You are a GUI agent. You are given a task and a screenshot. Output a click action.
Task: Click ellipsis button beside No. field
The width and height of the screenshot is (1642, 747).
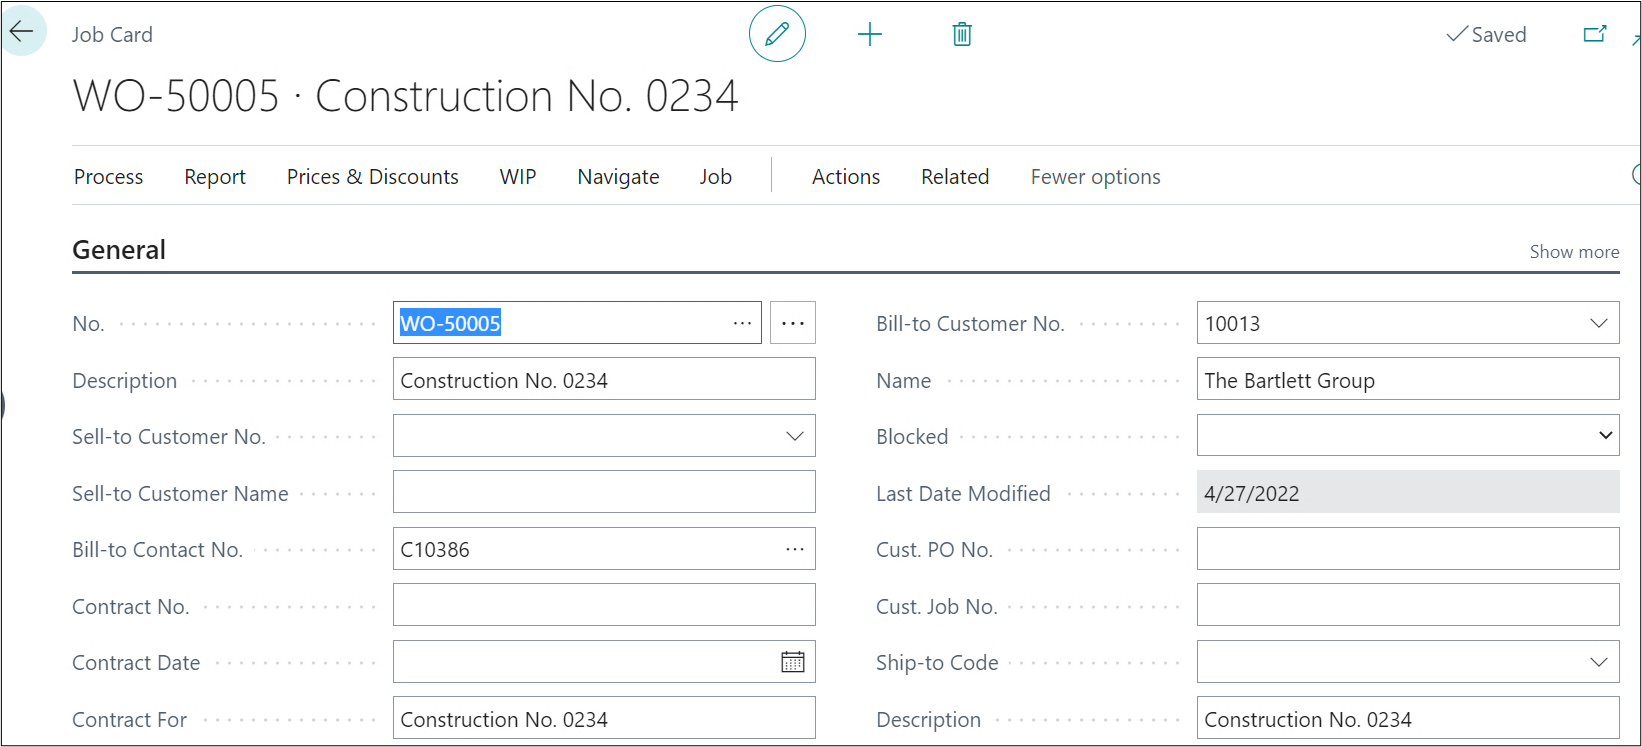(x=793, y=323)
